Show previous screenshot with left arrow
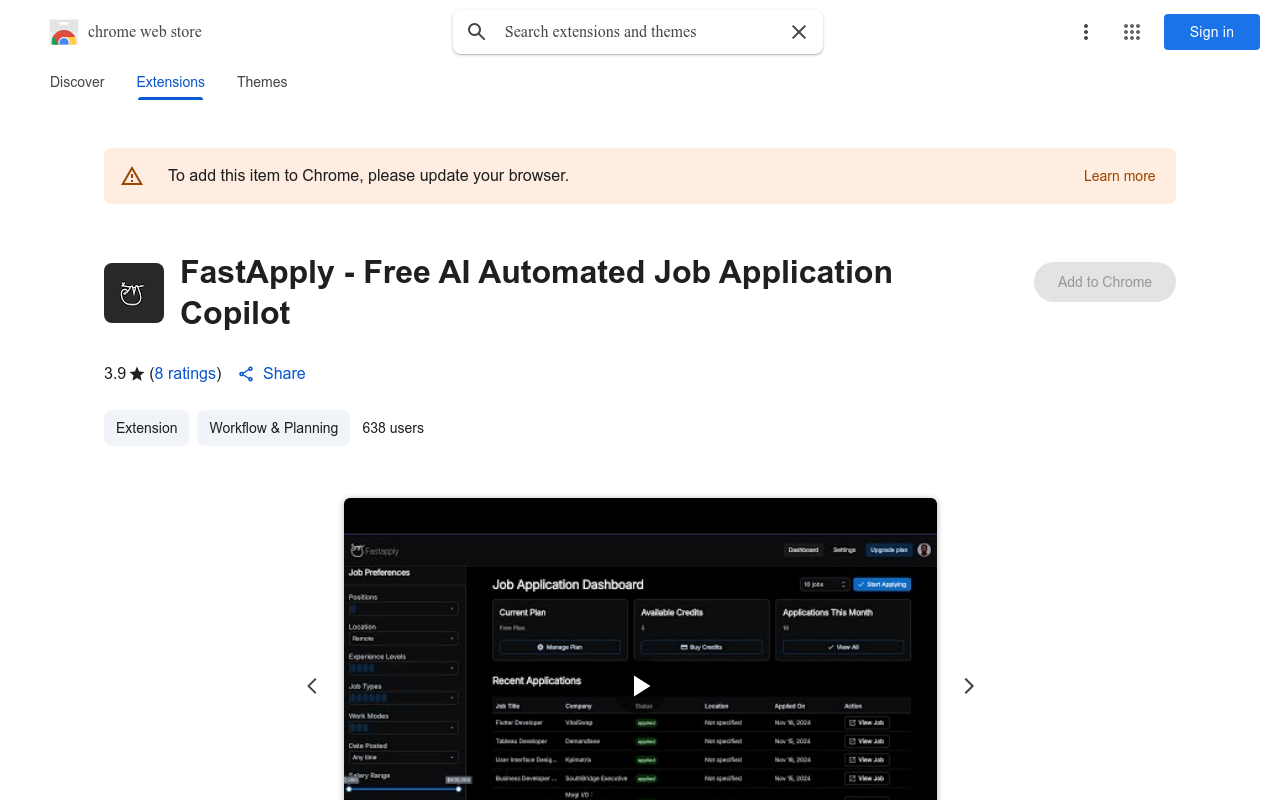 pyautogui.click(x=312, y=686)
